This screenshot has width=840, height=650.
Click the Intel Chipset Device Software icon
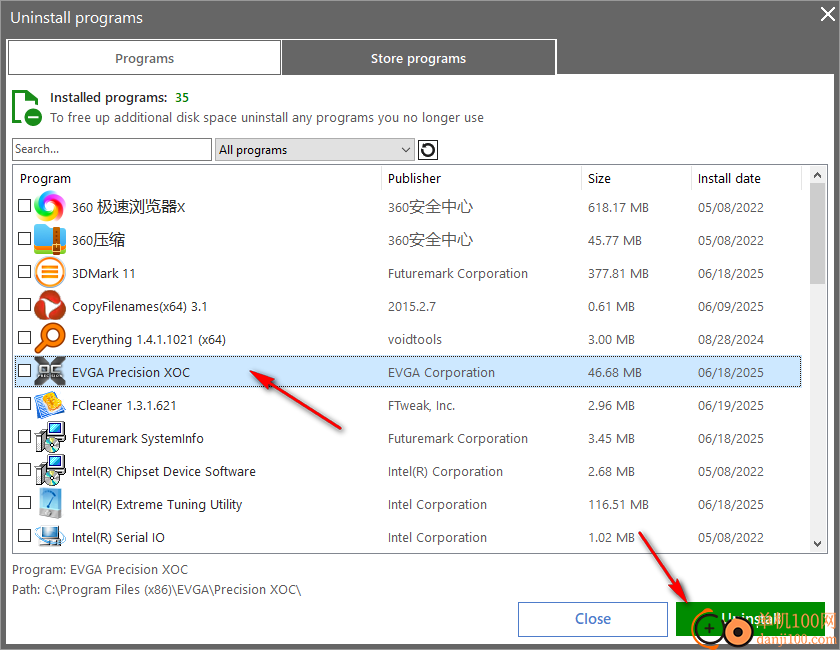coord(50,470)
